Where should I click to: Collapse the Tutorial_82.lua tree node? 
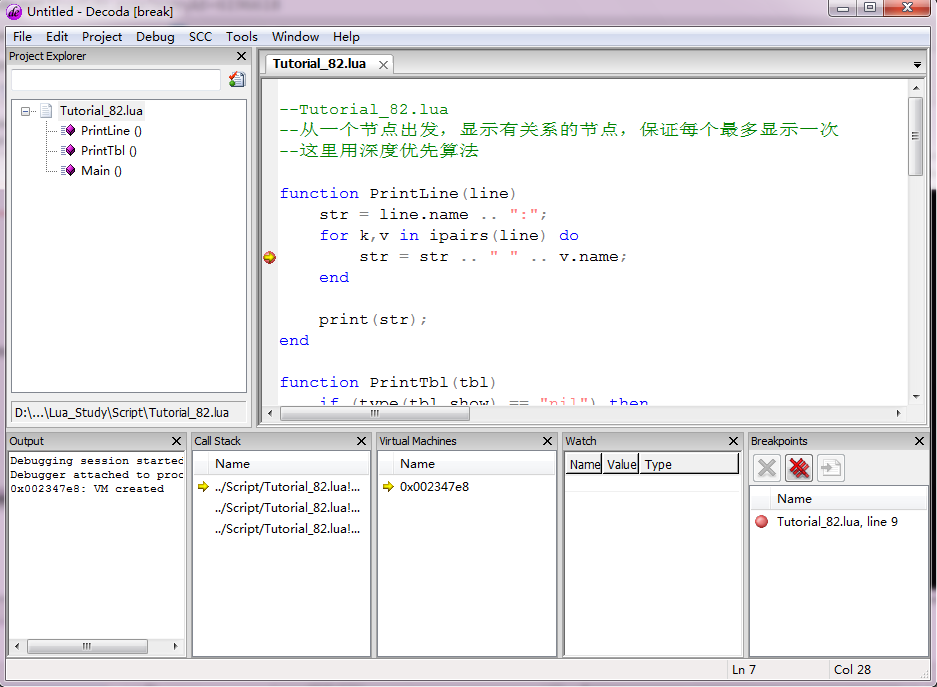pos(25,111)
